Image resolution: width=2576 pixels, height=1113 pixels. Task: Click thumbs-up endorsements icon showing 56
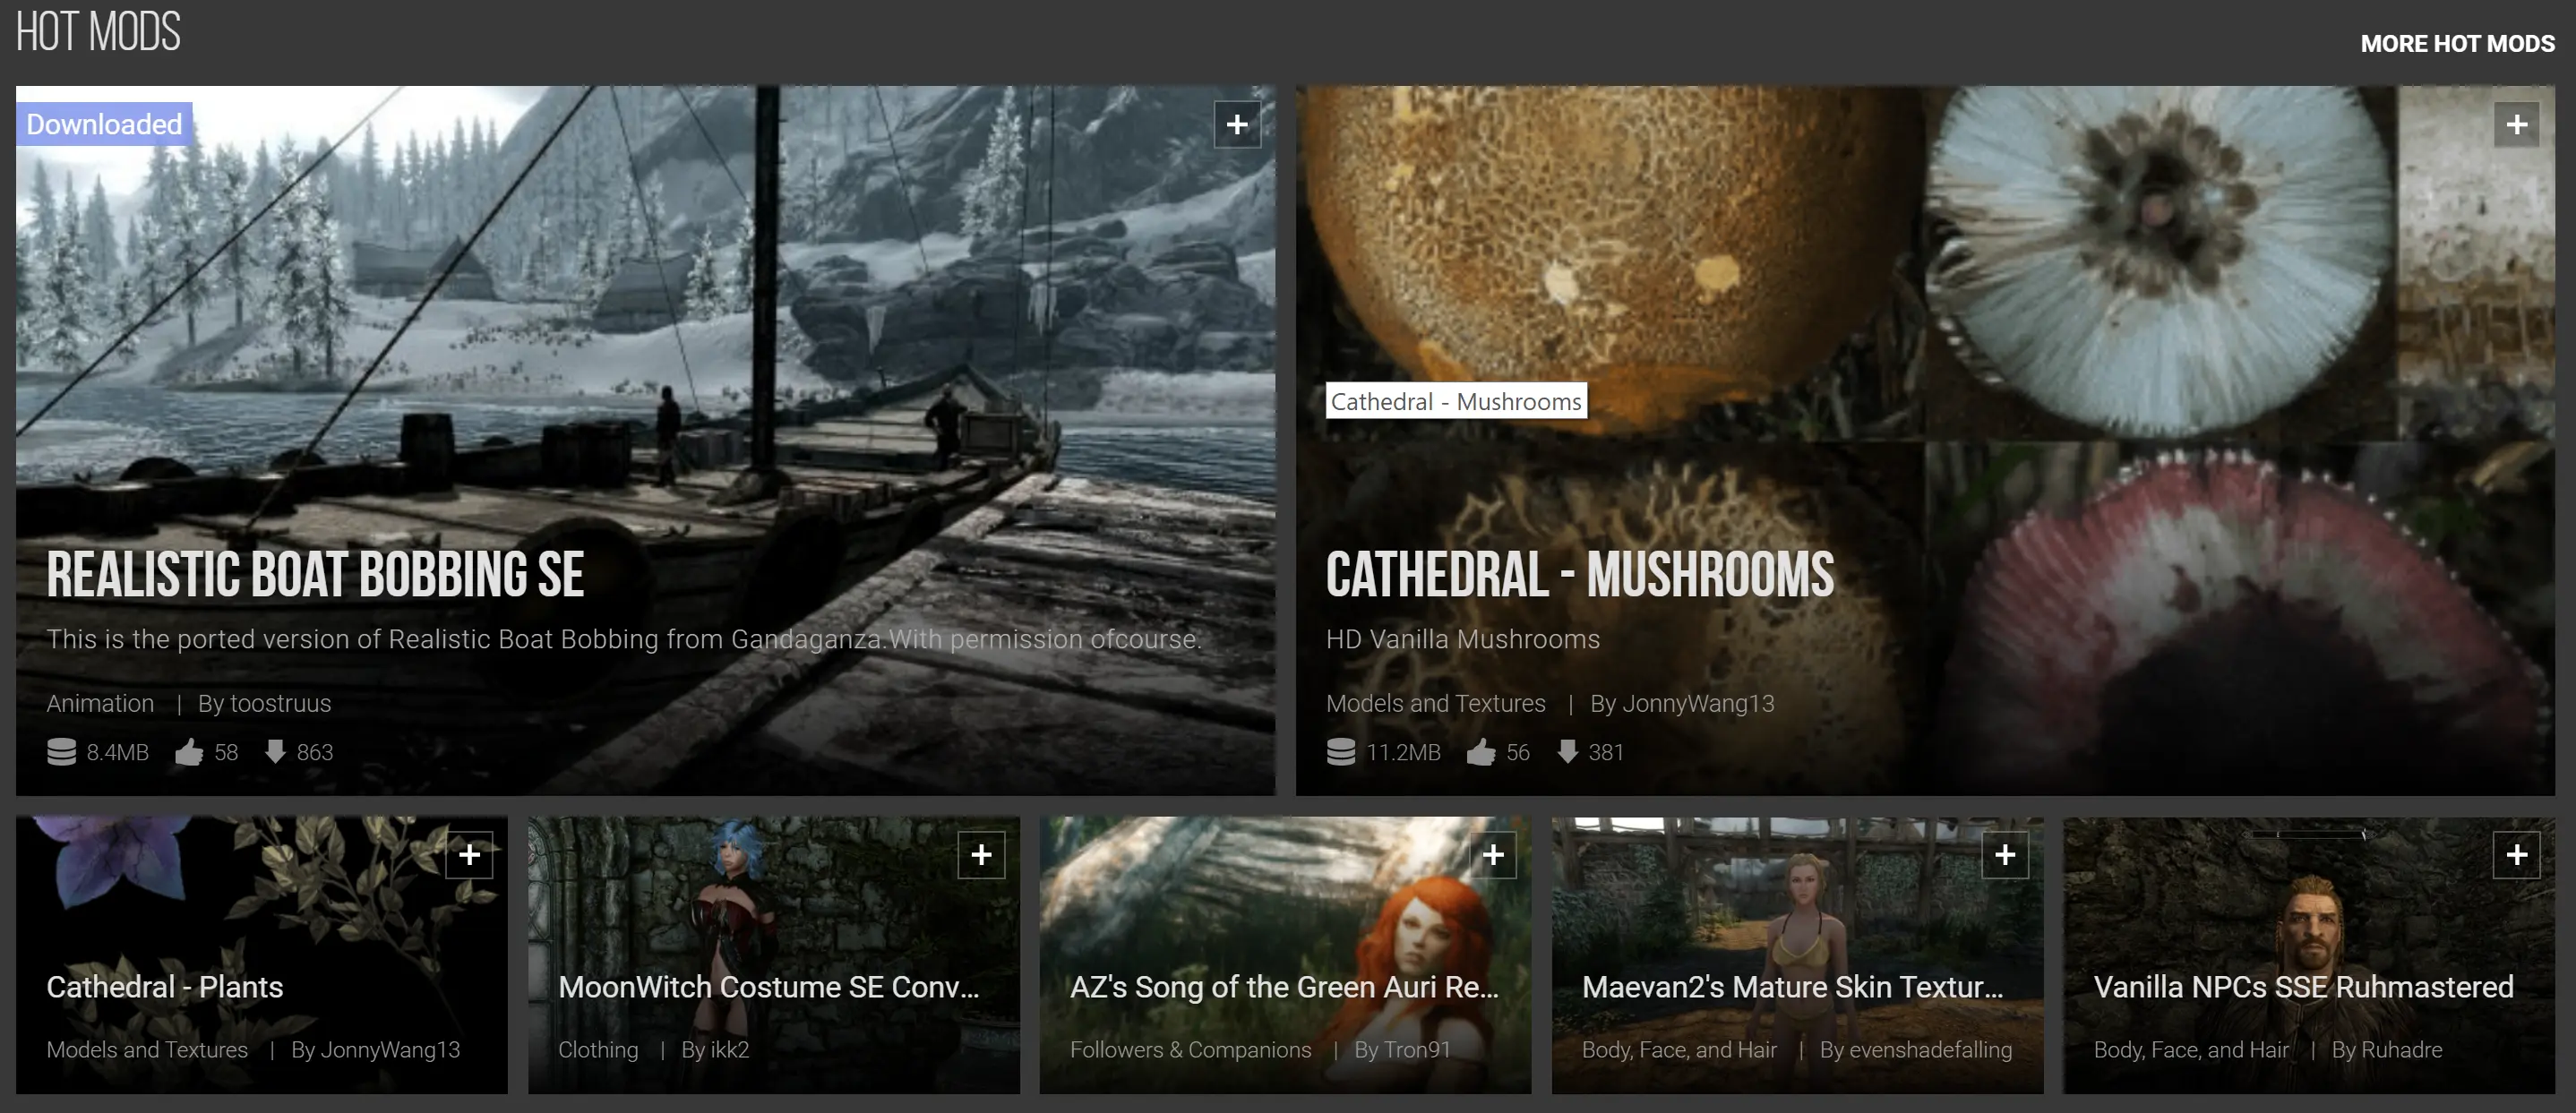pyautogui.click(x=1481, y=752)
